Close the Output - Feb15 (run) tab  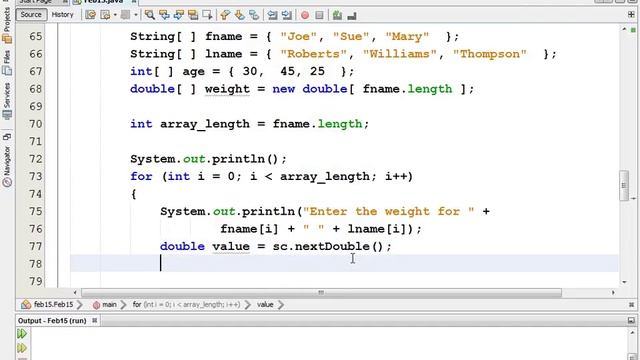[x=94, y=320]
